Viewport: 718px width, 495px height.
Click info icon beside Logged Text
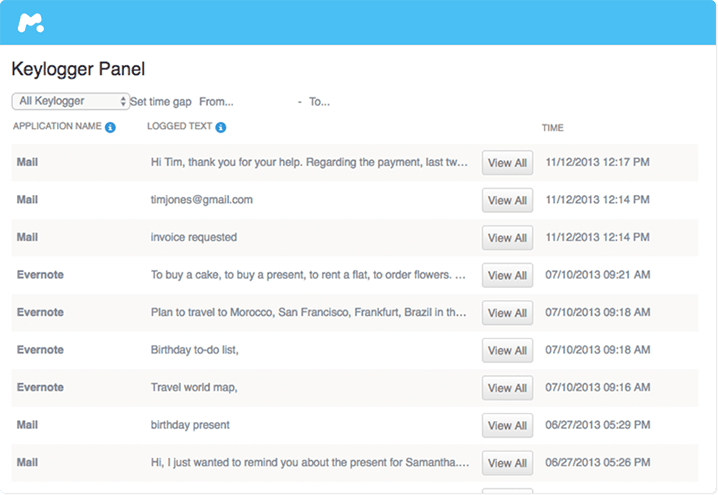(221, 128)
